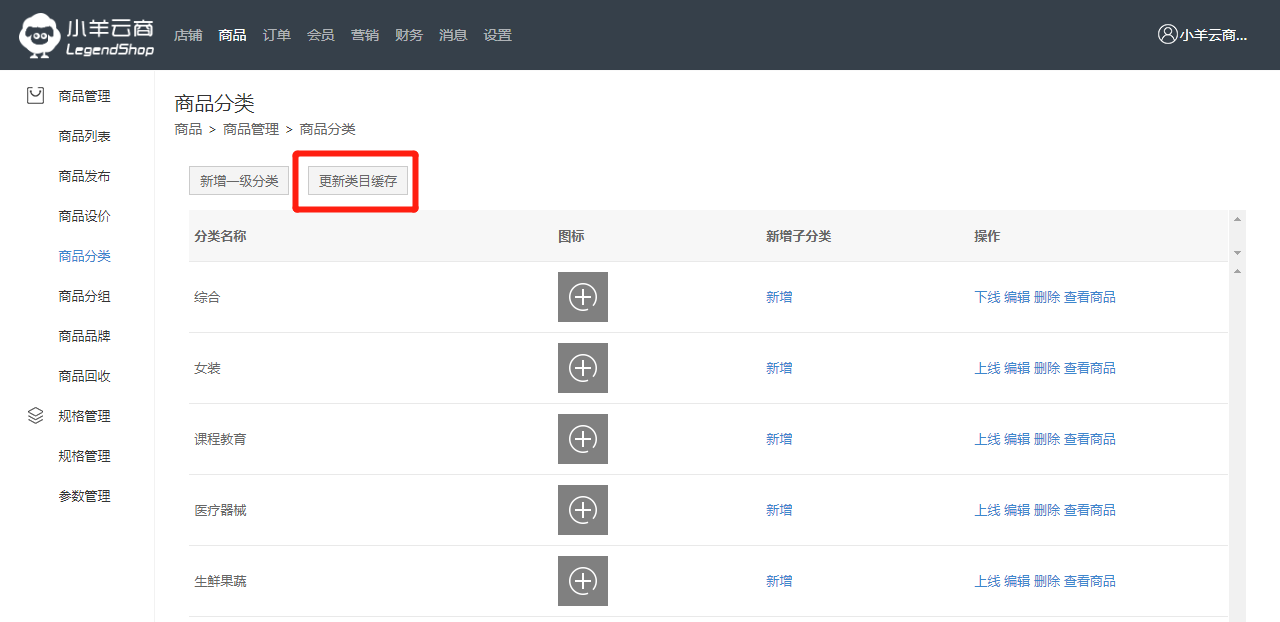The image size is (1280, 622).
Task: Bring 女装 category online with 上线
Action: click(x=987, y=368)
